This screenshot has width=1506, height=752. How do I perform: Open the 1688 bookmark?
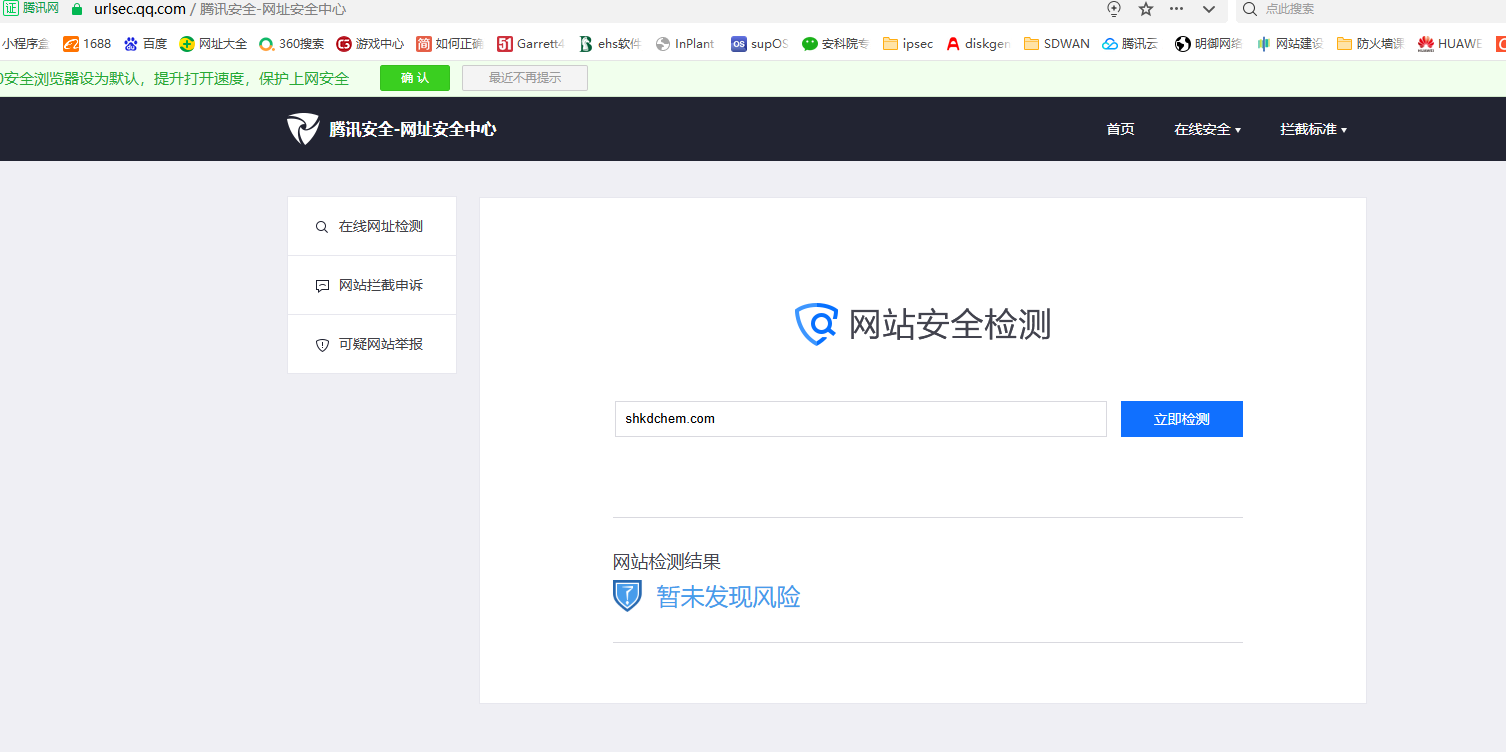pos(87,44)
